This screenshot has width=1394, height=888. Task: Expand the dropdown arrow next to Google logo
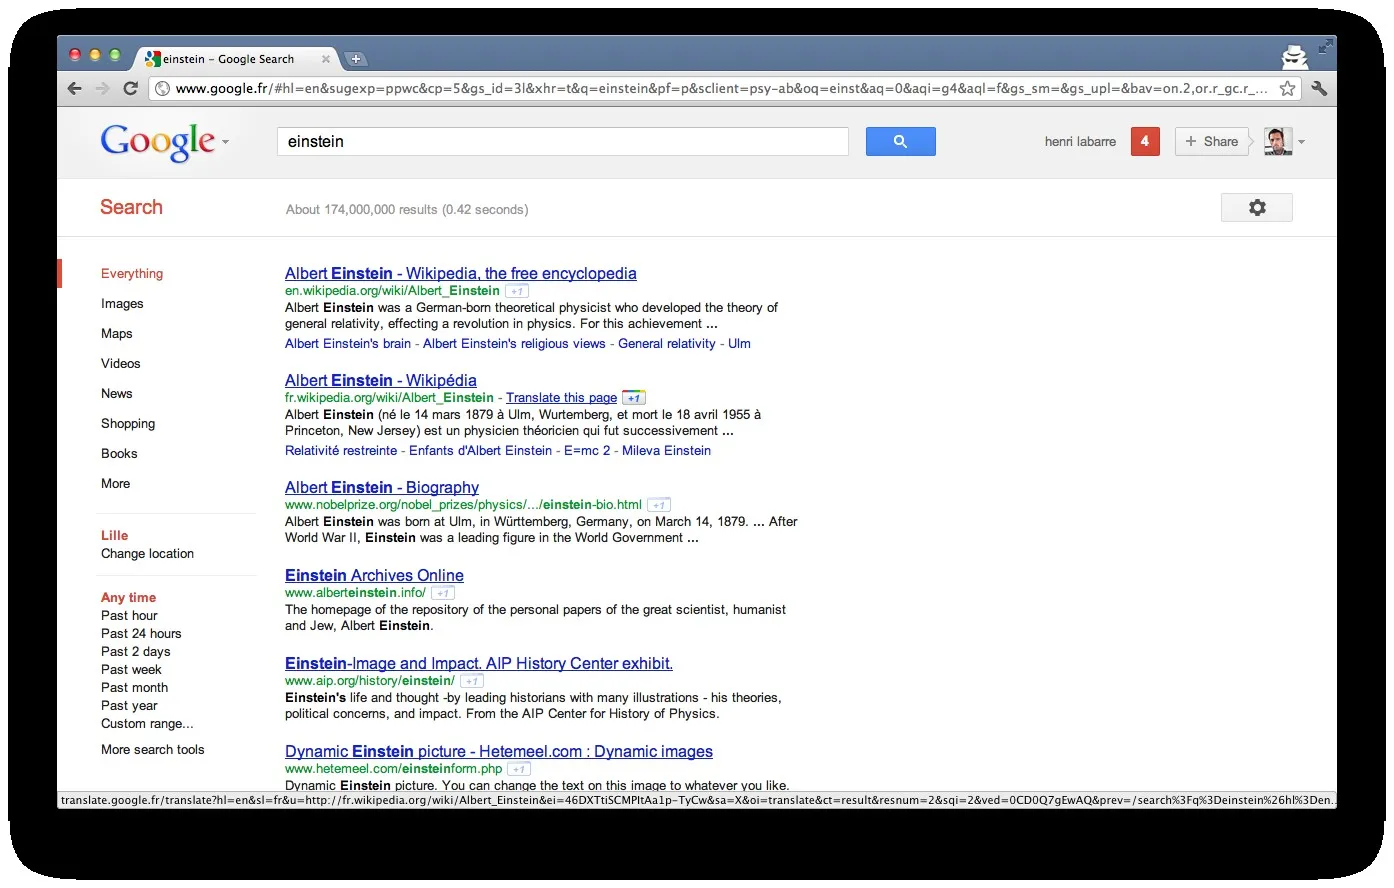[225, 142]
